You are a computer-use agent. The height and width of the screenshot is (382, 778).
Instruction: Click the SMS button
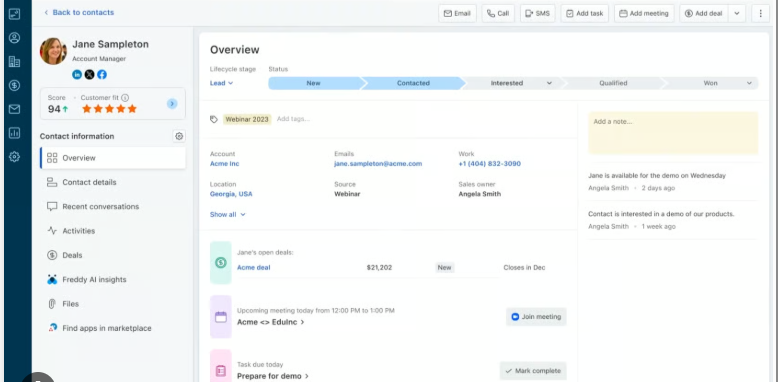click(537, 13)
